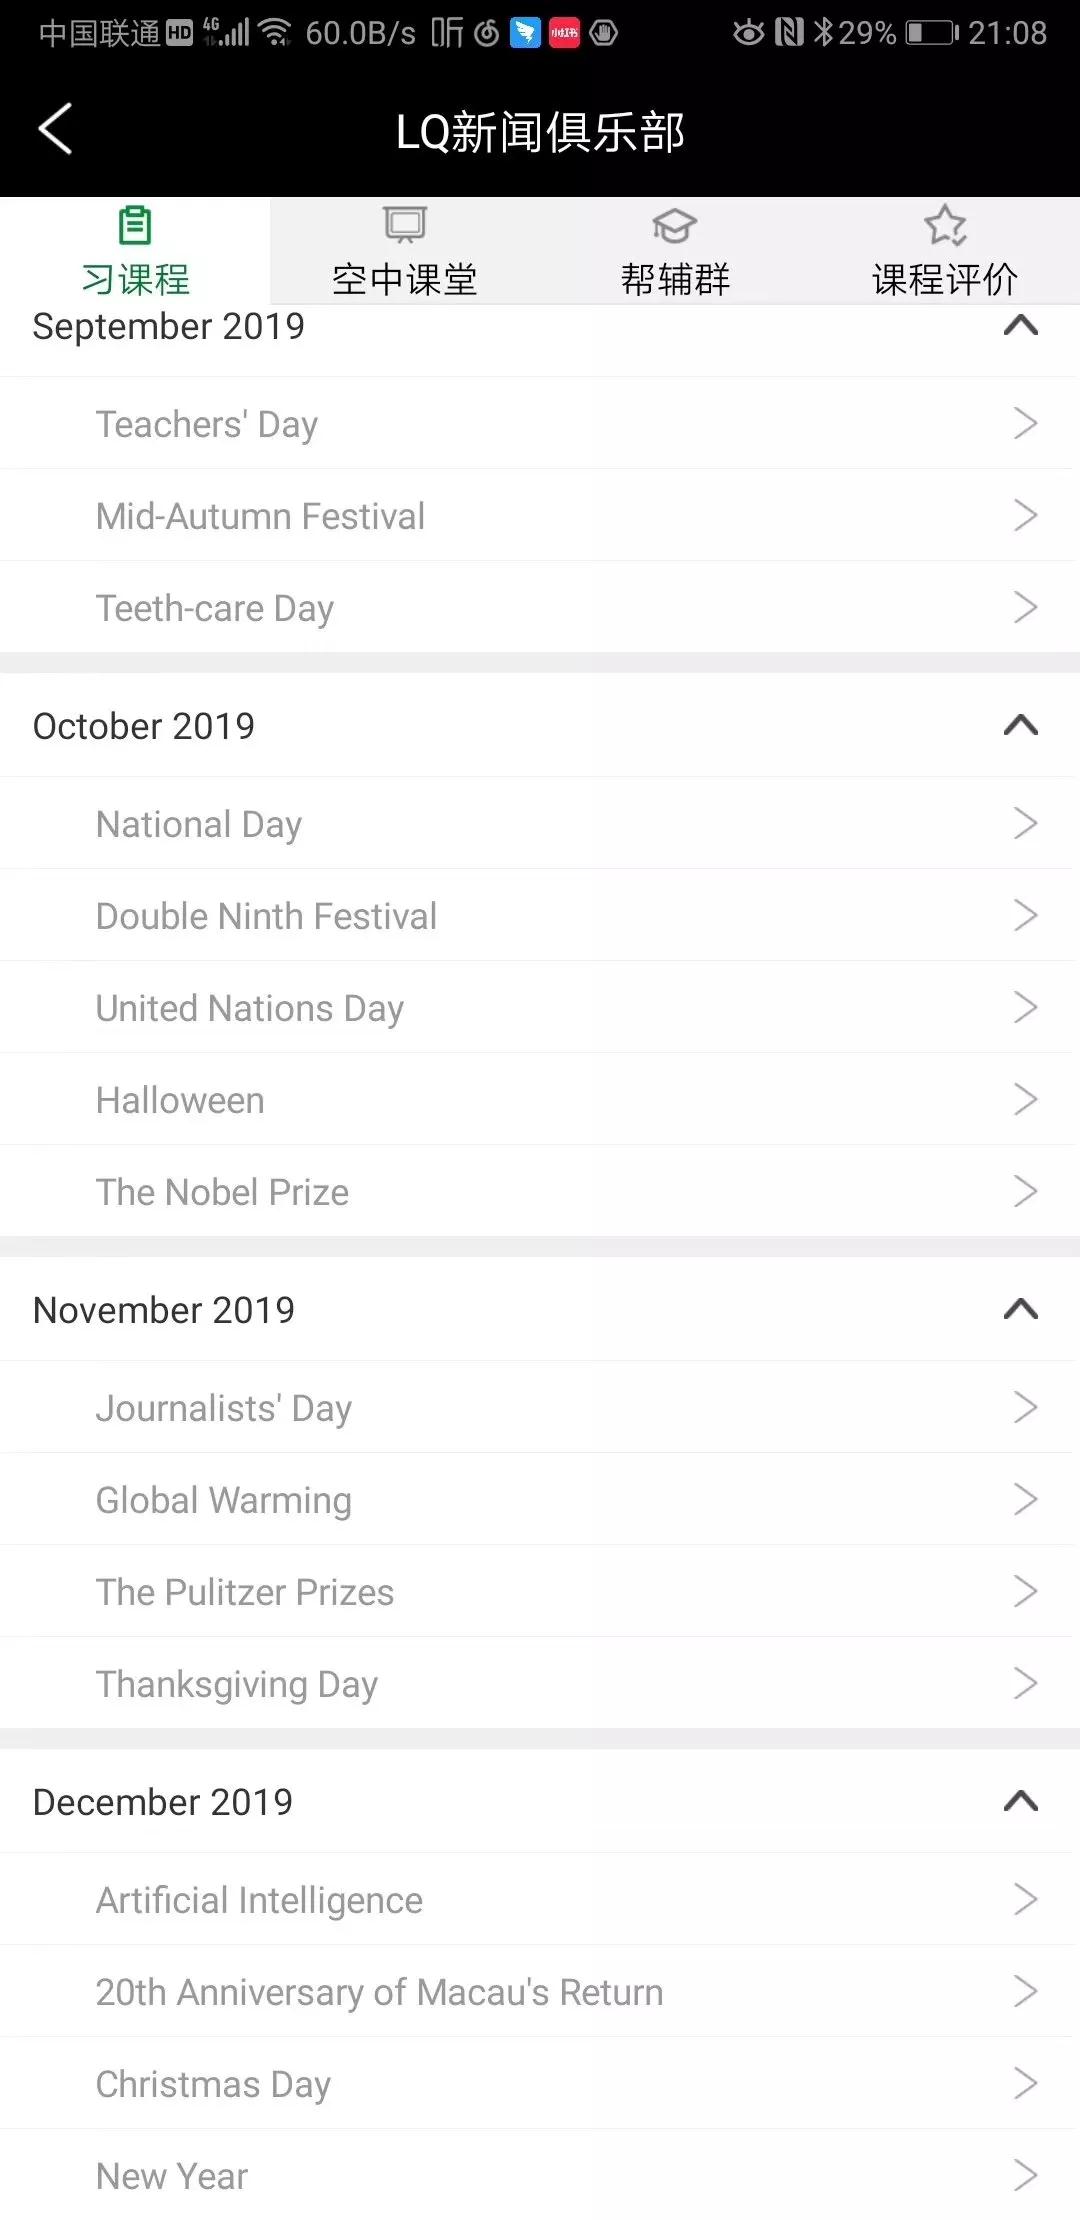This screenshot has height=2220, width=1080.
Task: Open the Mid-Autumn Festival lesson
Action: click(261, 516)
